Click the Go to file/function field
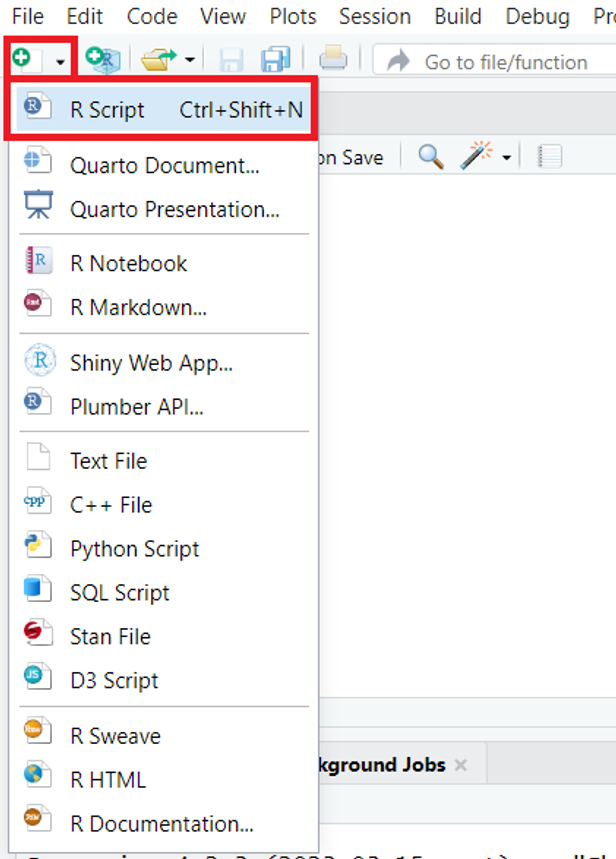This screenshot has height=859, width=616. [494, 61]
